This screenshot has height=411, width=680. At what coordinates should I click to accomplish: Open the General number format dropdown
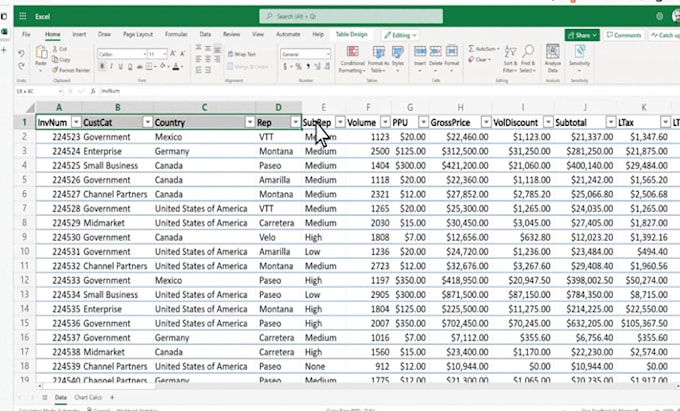coord(305,54)
